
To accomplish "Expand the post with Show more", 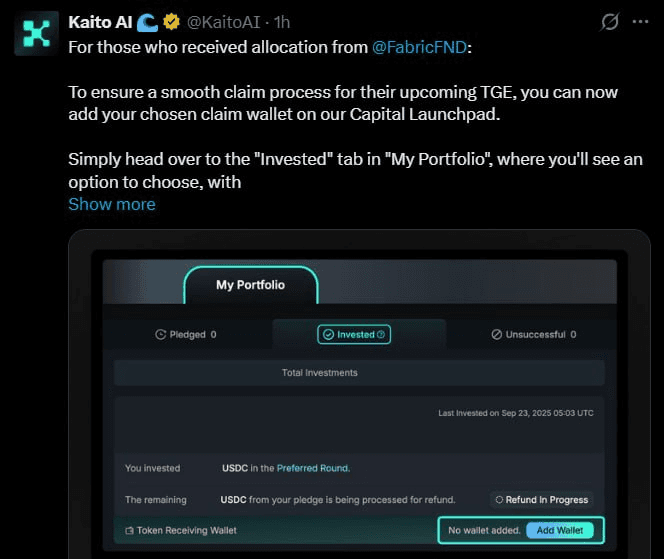I will pyautogui.click(x=111, y=204).
